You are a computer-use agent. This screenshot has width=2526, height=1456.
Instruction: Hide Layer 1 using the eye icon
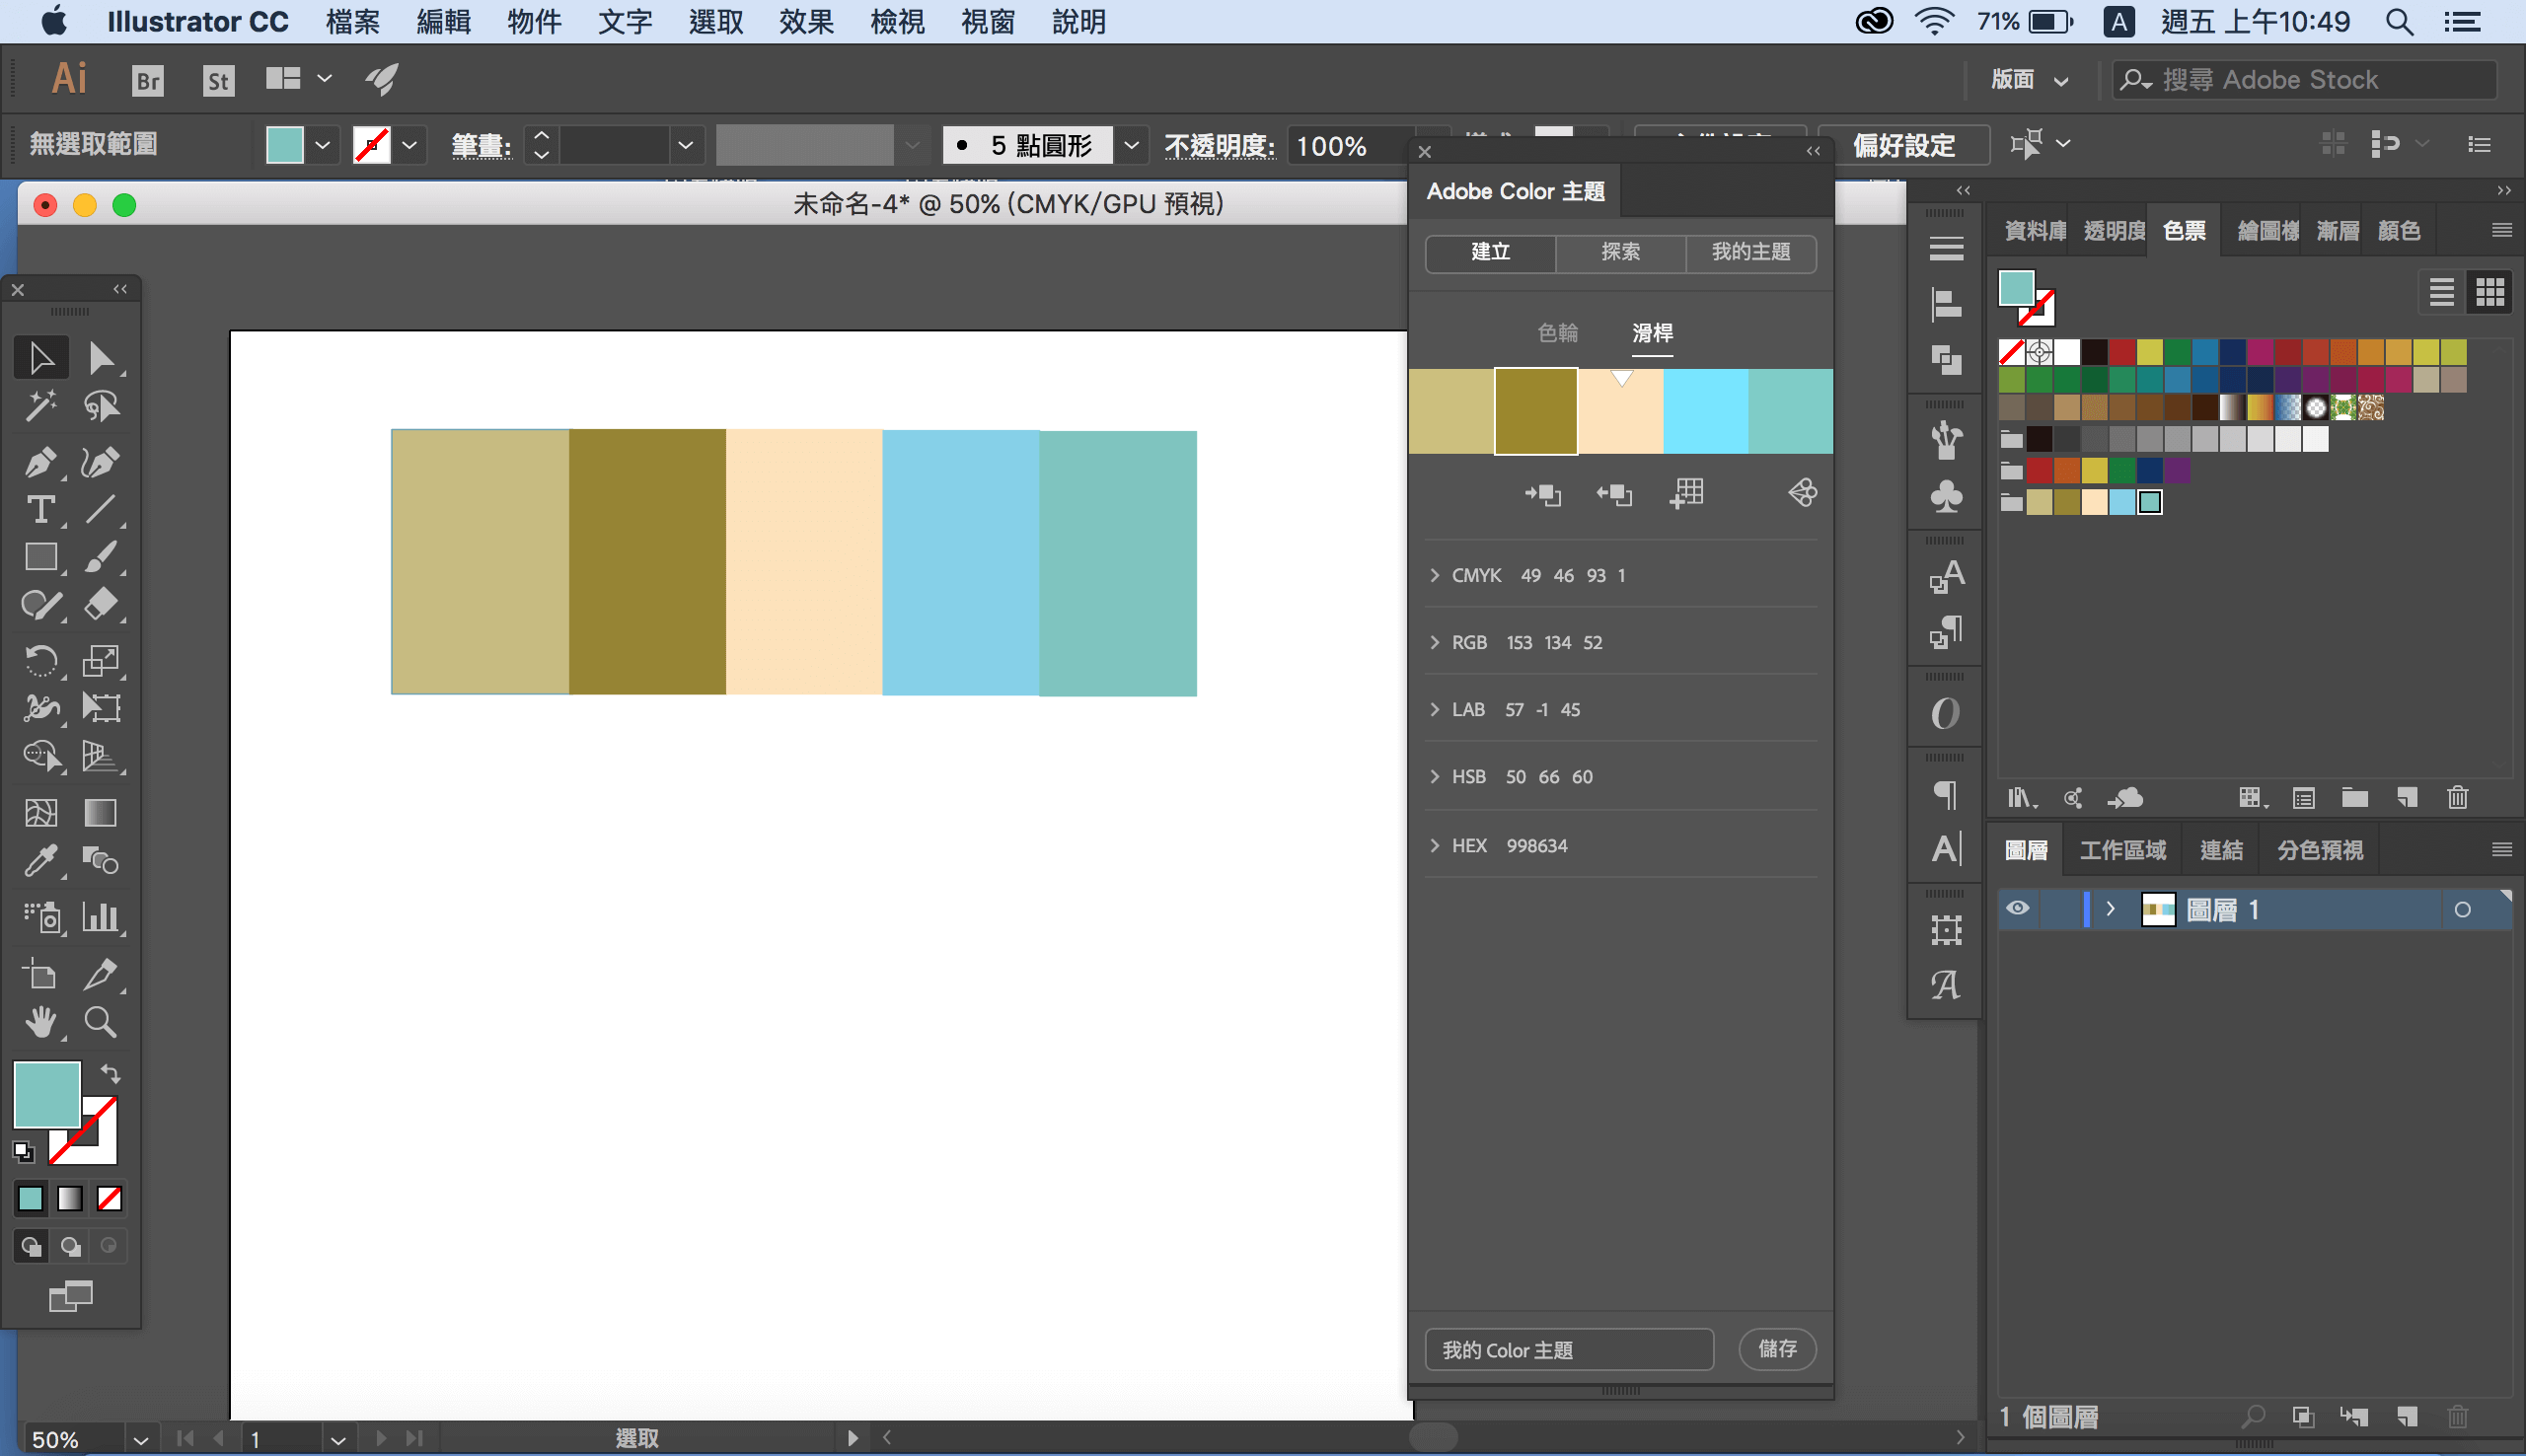tap(2018, 909)
